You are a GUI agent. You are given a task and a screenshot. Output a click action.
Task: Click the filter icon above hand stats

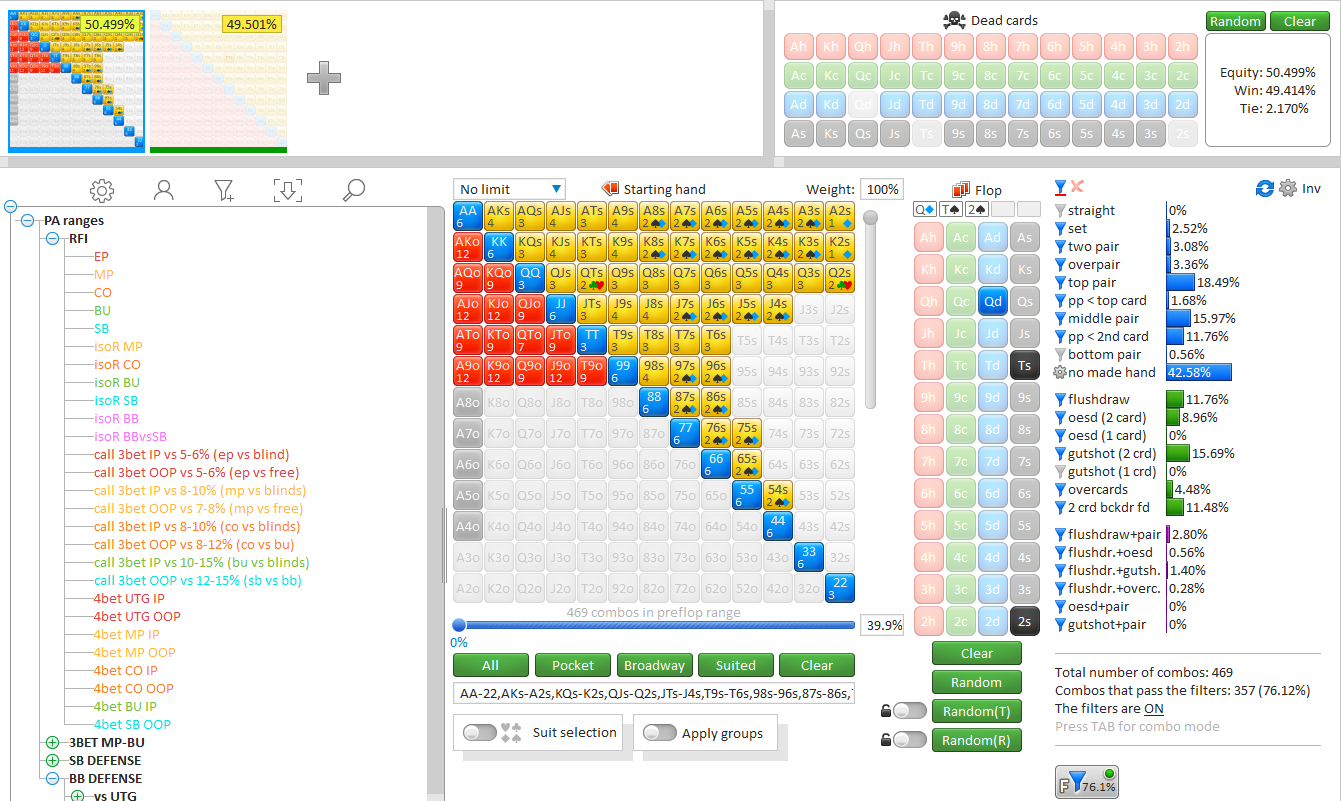[1061, 187]
